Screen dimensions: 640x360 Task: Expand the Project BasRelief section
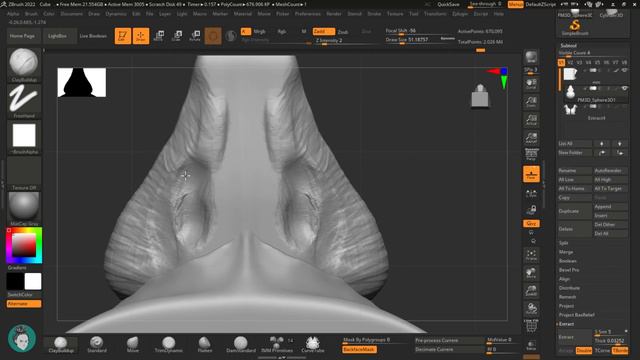click(576, 315)
